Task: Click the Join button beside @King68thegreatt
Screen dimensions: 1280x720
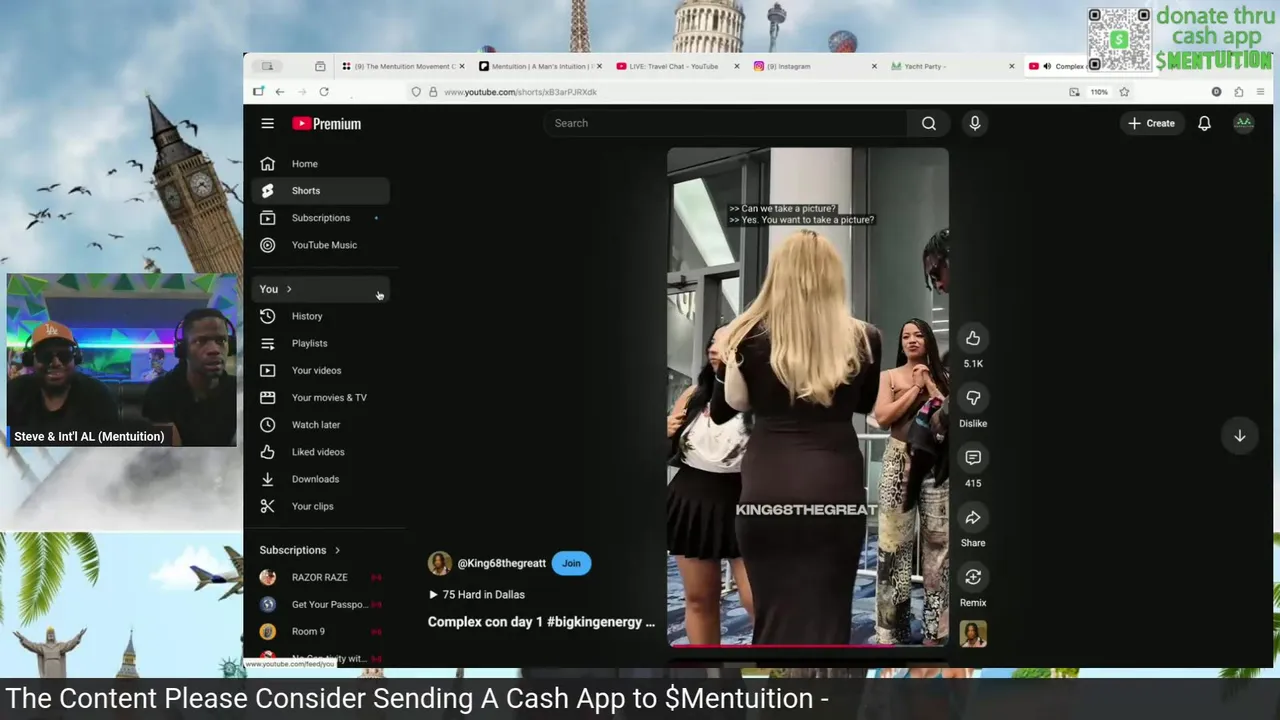Action: tap(571, 563)
